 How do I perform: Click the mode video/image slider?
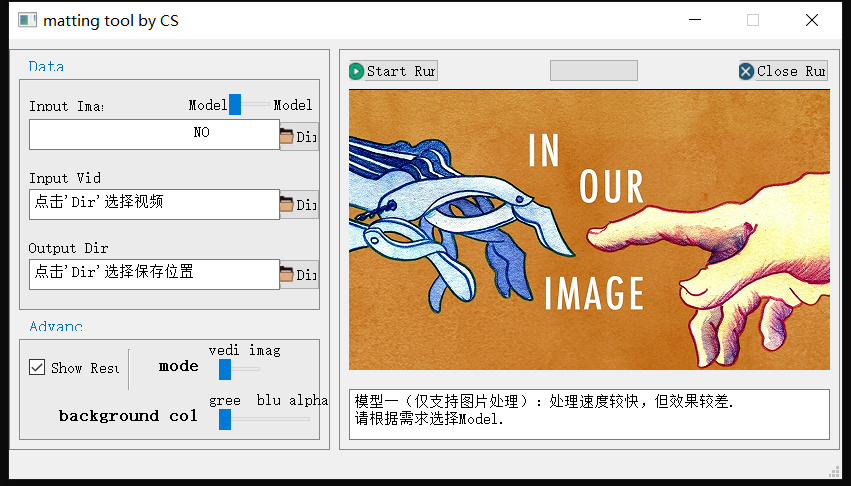point(239,369)
